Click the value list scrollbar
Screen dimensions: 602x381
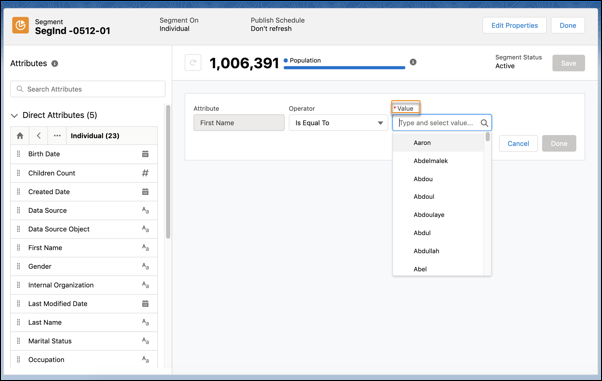(x=488, y=136)
